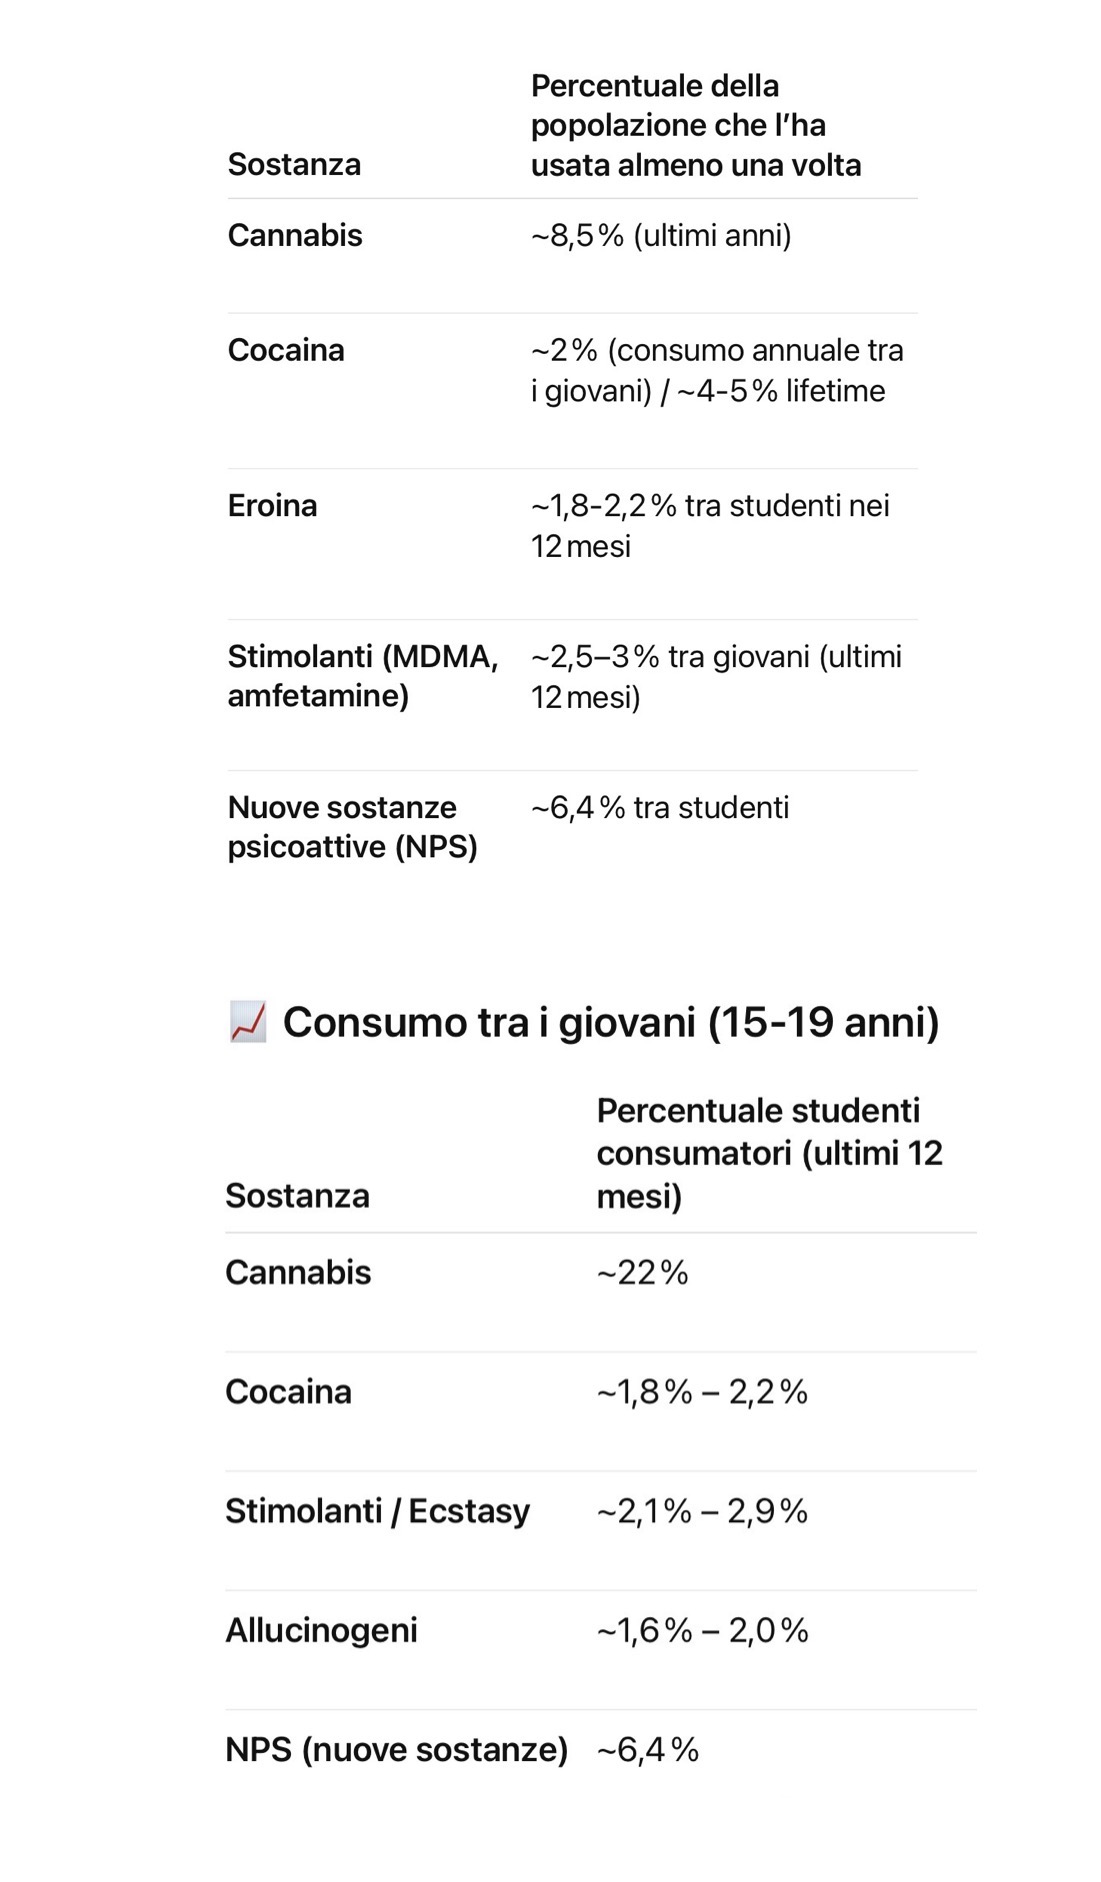The image size is (1101, 1882).
Task: Select the 'Stimolanti / Ecstasy' row label
Action: pos(377,1510)
